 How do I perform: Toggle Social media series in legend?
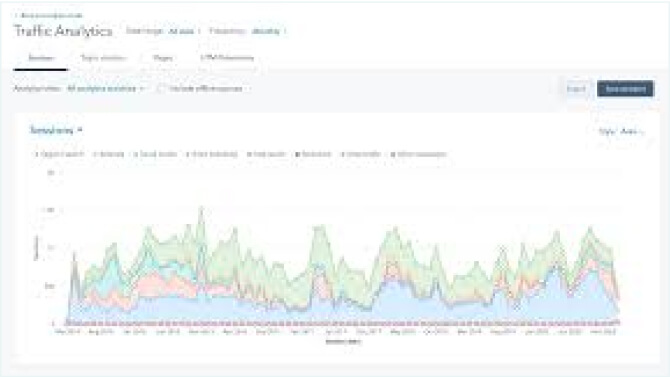(x=156, y=154)
